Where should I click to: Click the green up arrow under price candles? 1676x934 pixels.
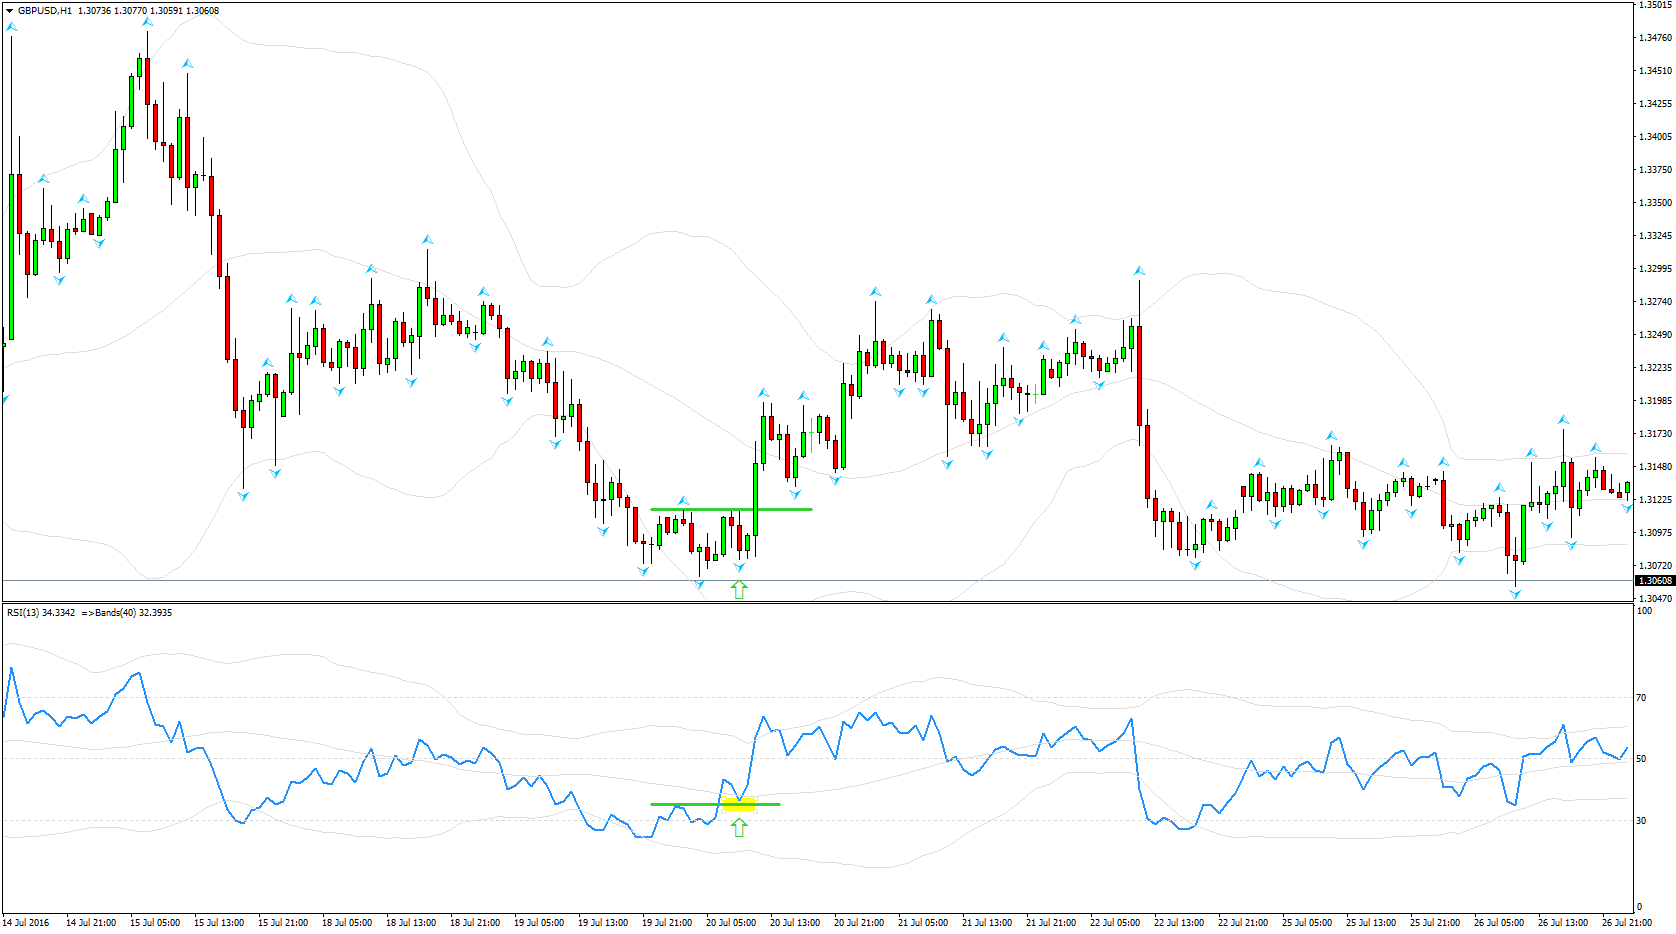pos(739,589)
